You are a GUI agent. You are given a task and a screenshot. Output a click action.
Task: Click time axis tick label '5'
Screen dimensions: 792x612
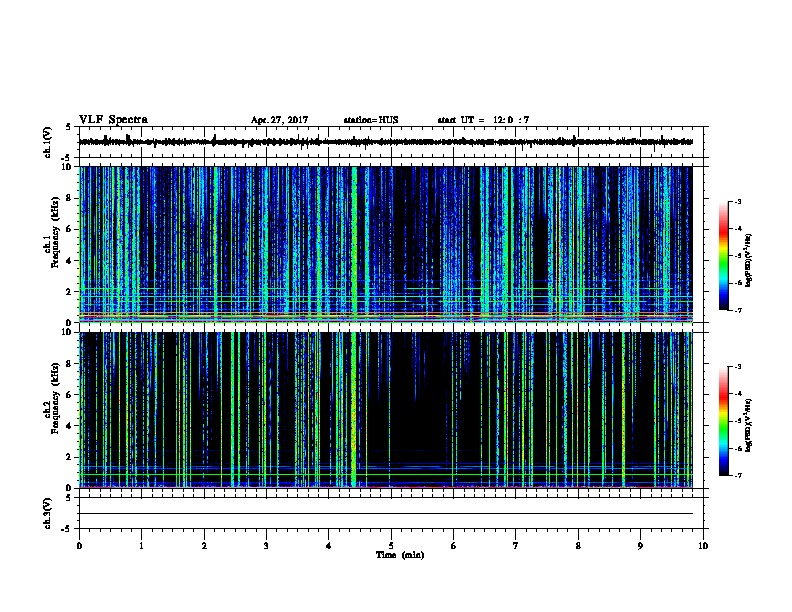[x=391, y=546]
